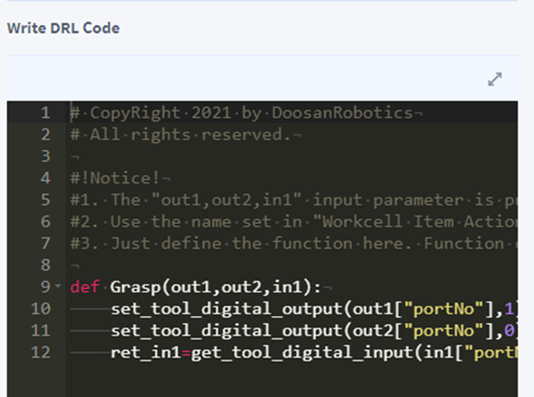This screenshot has height=397, width=534.
Task: Click get_tool_digital_input call on line 12
Action: 302,352
